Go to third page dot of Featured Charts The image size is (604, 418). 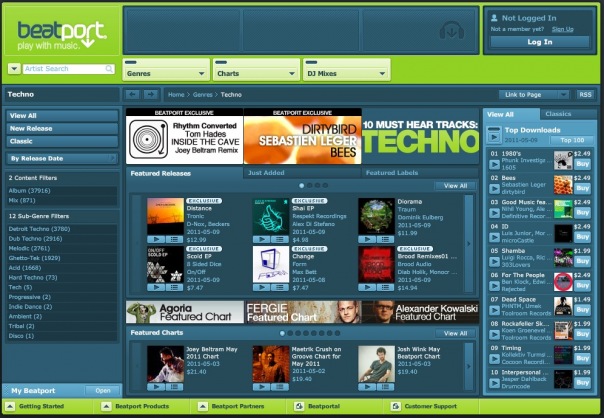(298, 333)
